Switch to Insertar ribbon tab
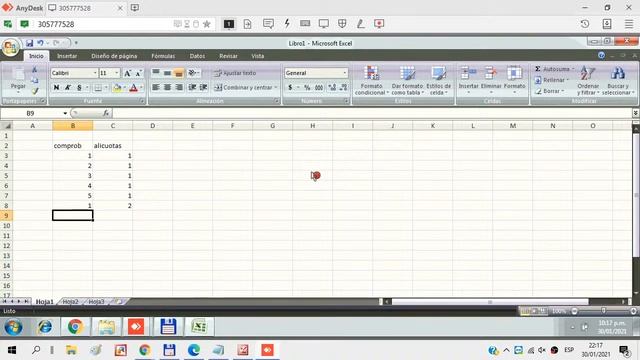This screenshot has height=360, width=640. tap(67, 56)
